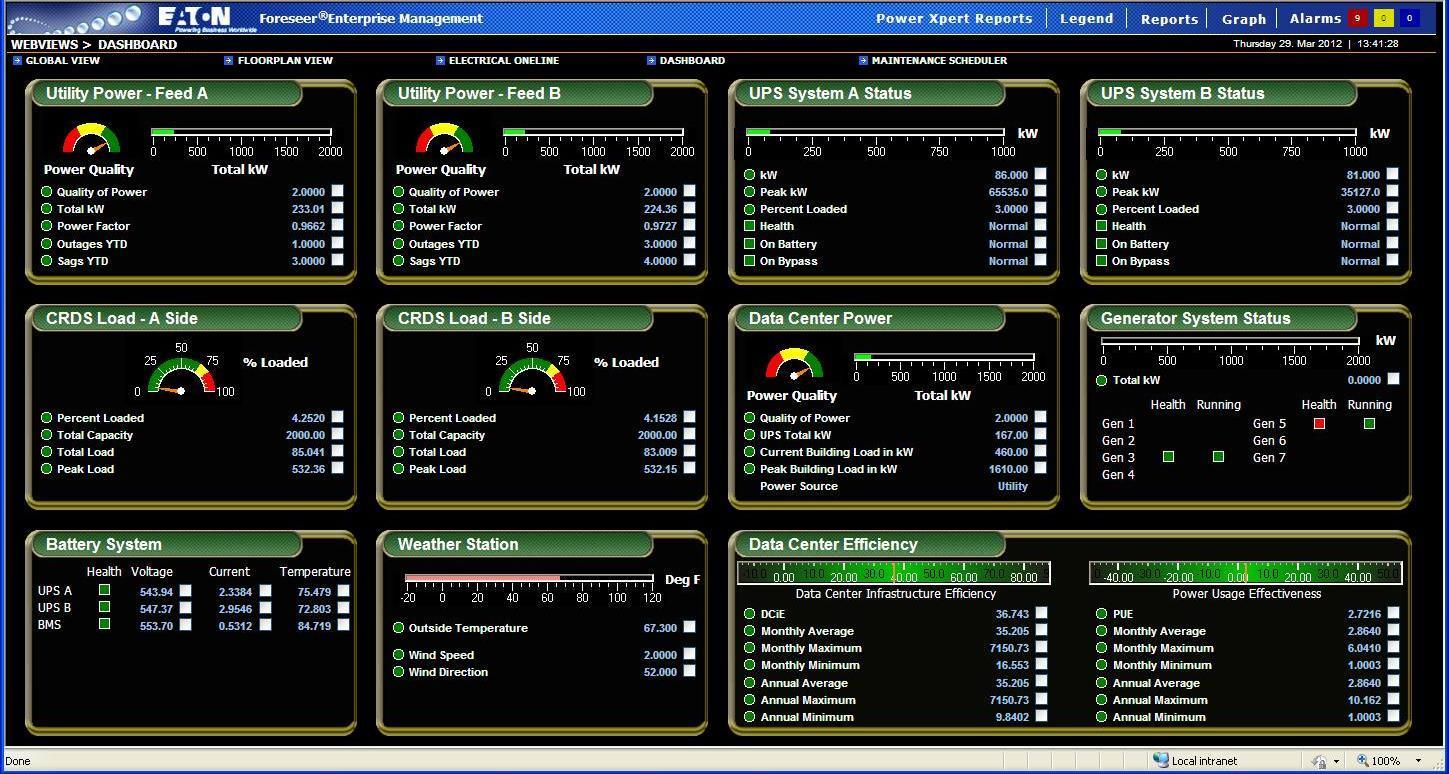Open the Graph menu item

coord(1244,19)
